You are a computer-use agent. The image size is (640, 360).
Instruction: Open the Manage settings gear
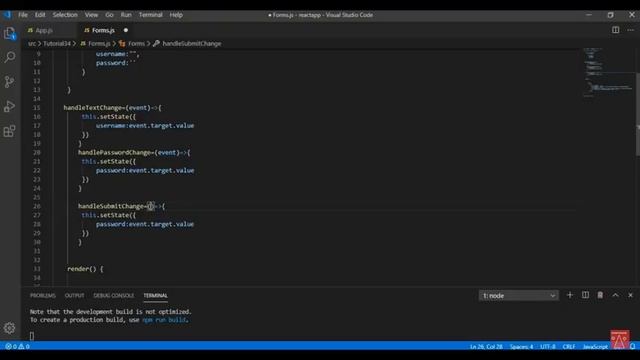coord(9,327)
